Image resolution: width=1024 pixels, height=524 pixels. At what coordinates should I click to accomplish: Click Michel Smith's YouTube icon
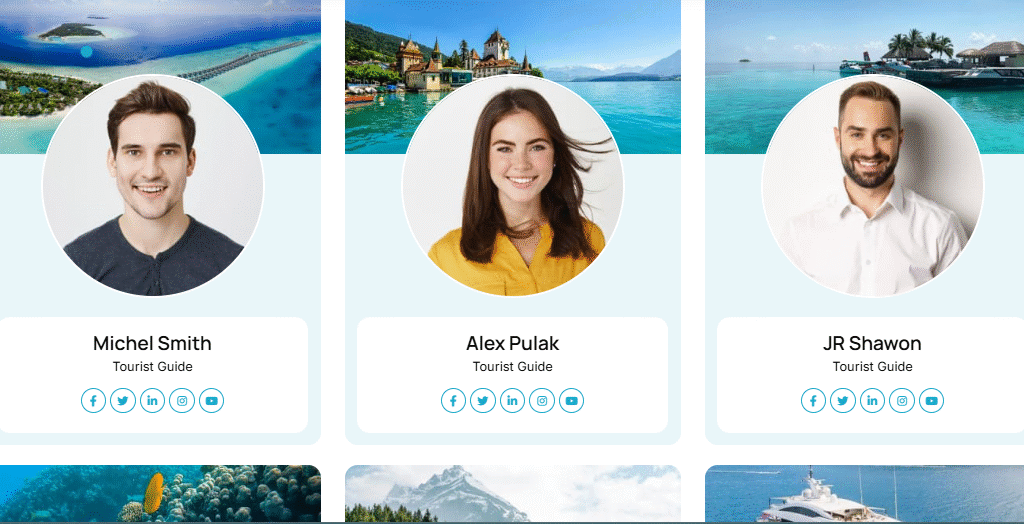[212, 401]
